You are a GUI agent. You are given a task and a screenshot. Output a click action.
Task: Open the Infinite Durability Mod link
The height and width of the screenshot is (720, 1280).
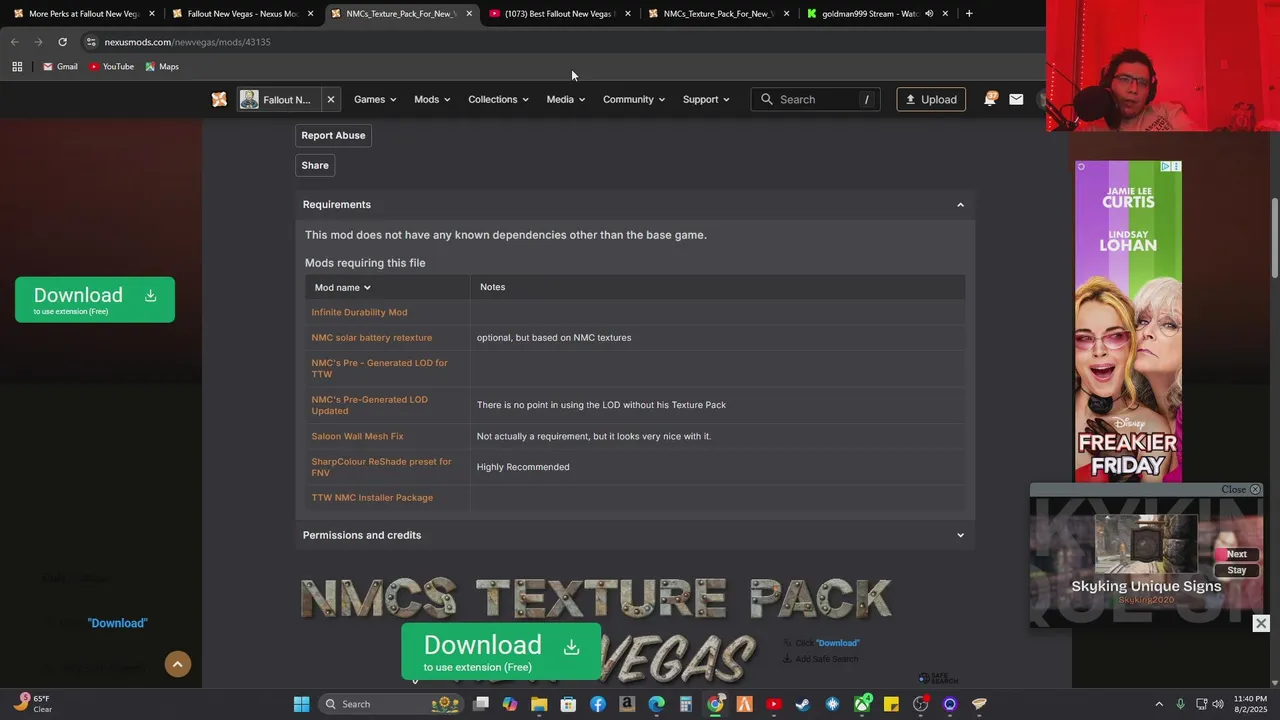pyautogui.click(x=359, y=312)
